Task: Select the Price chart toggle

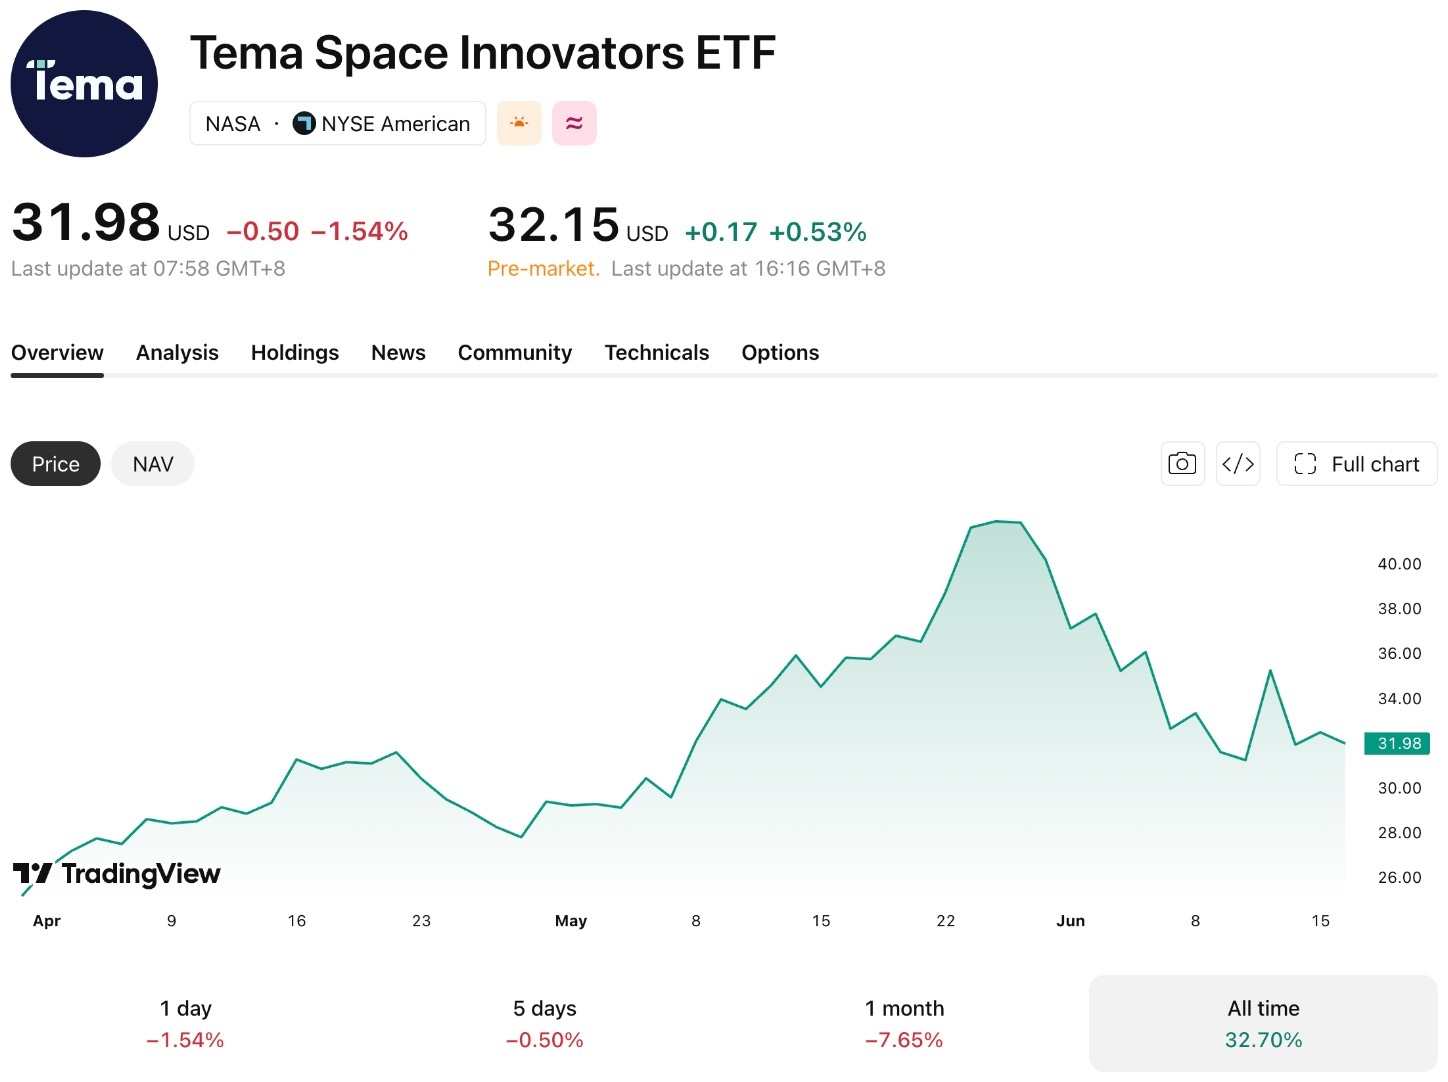Action: (x=56, y=464)
